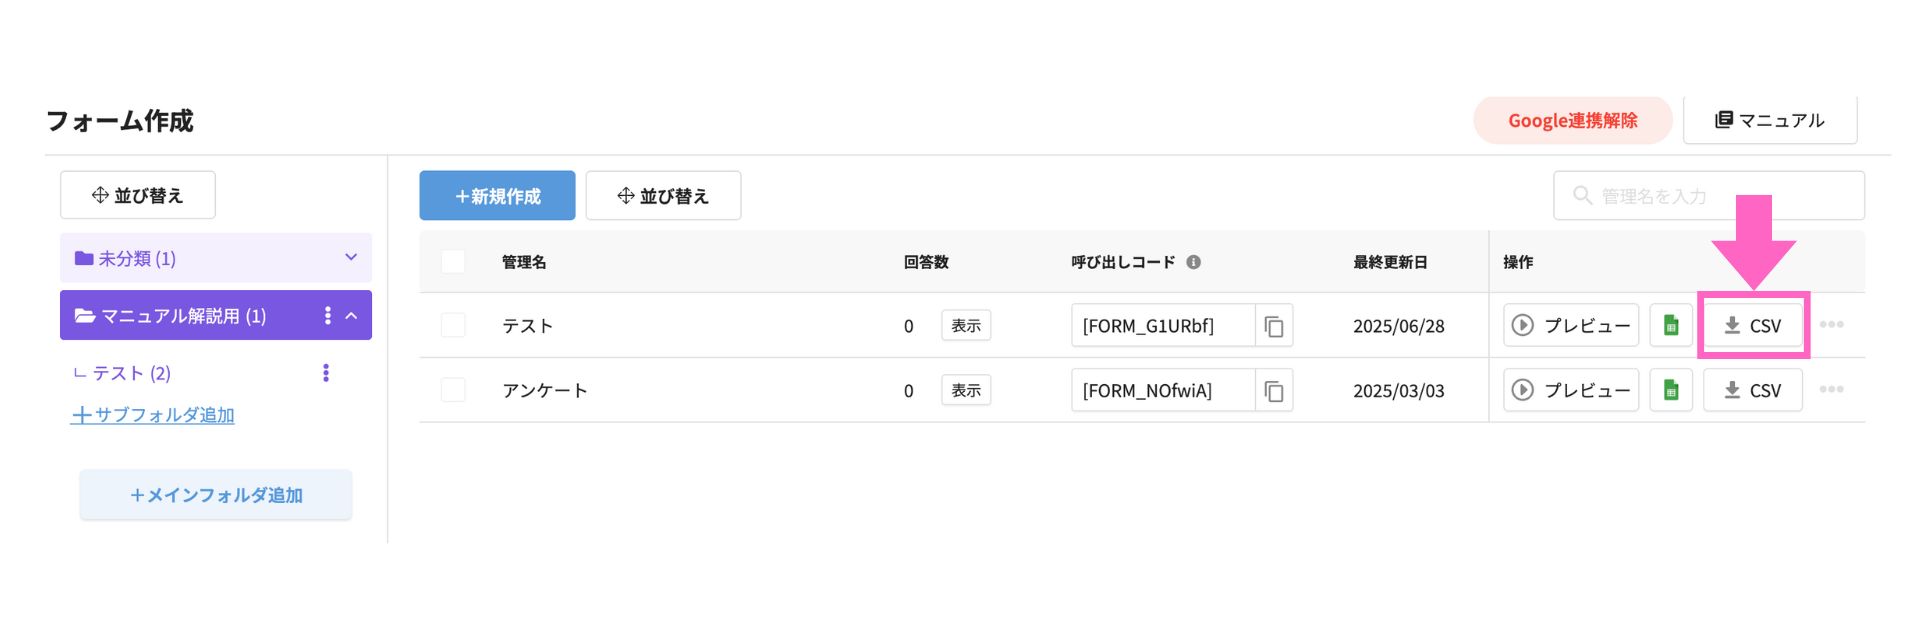This screenshot has width=1920, height=640.
Task: Click the ＋新規作成 button
Action: [x=497, y=196]
